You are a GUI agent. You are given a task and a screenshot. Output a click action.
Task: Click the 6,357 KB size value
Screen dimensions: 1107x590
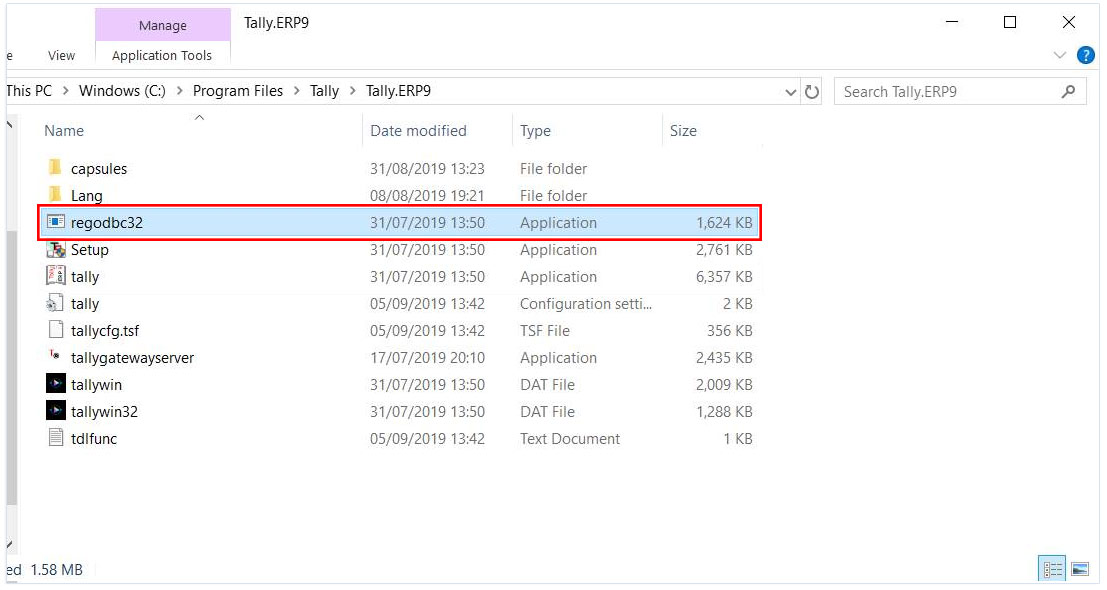[x=724, y=277]
